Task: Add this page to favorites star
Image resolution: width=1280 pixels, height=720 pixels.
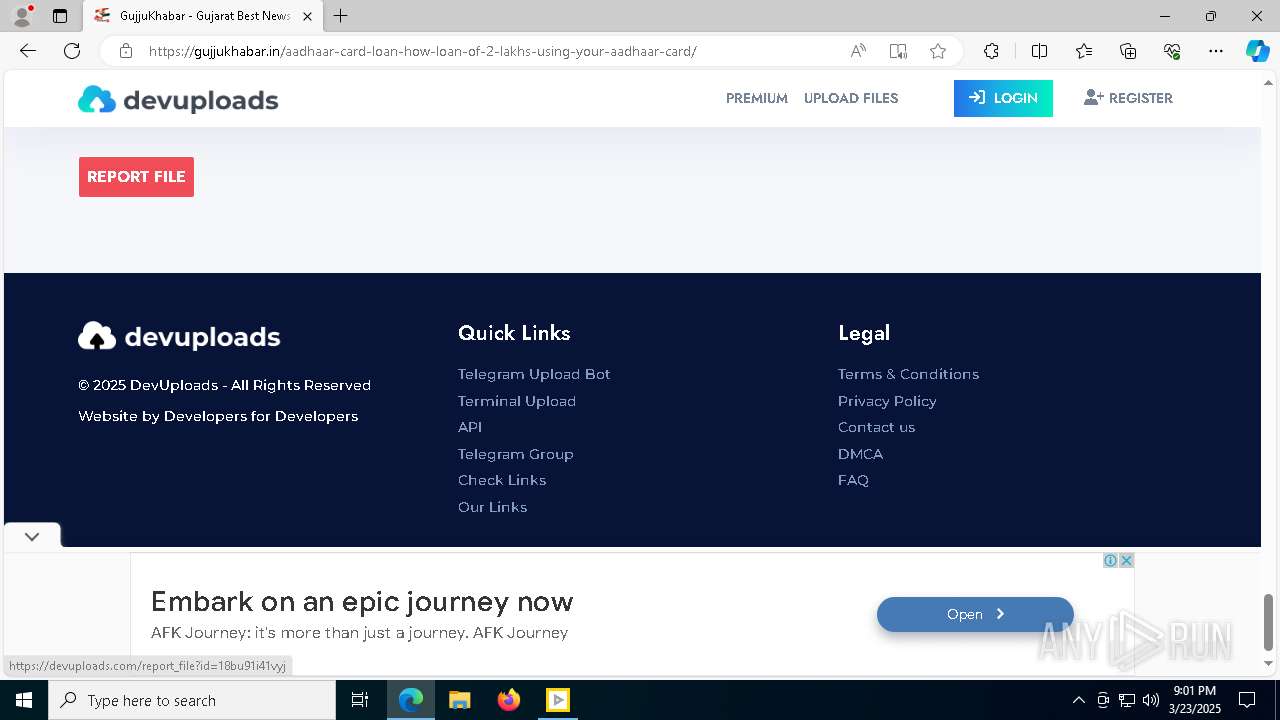Action: tap(938, 51)
